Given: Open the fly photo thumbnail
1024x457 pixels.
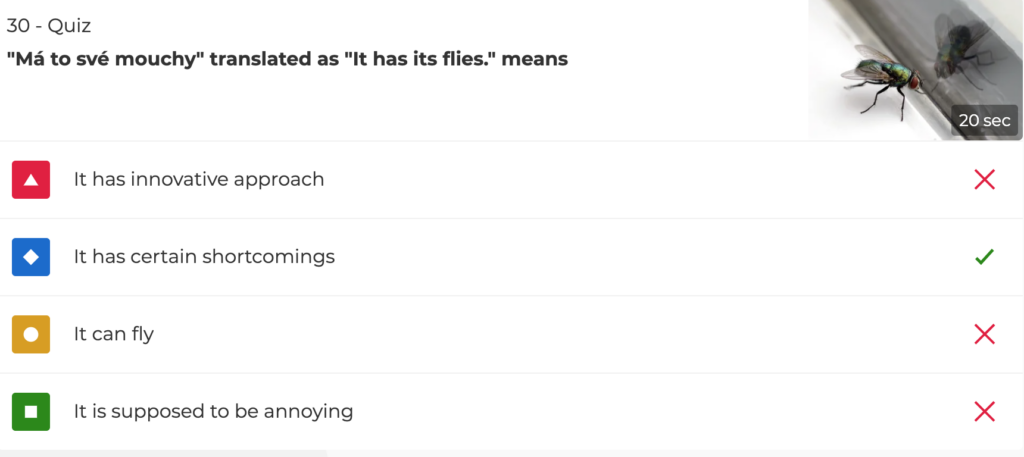Looking at the screenshot, I should (x=916, y=70).
